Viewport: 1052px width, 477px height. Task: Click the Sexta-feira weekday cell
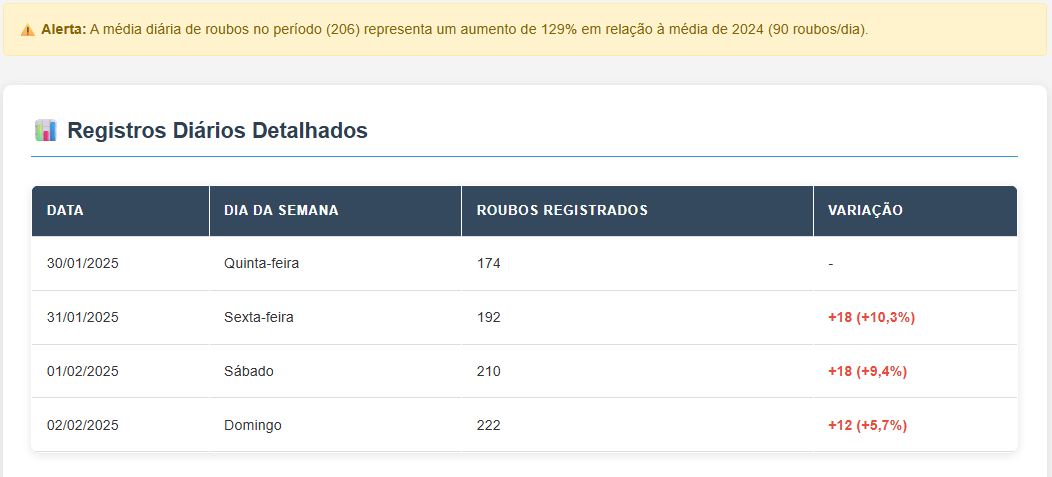point(259,318)
